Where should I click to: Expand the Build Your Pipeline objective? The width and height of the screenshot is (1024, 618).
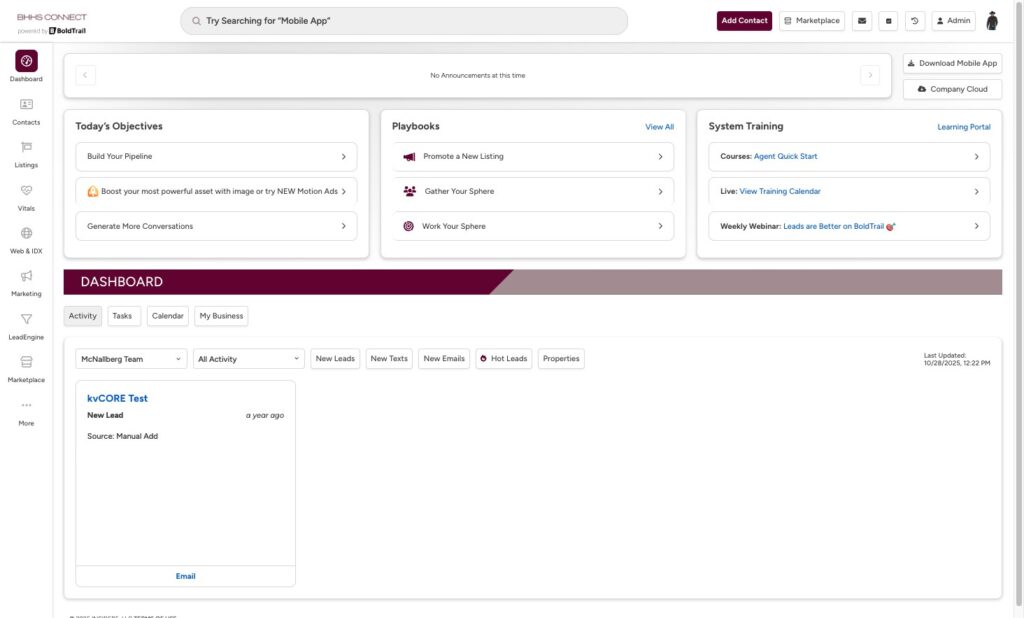216,157
